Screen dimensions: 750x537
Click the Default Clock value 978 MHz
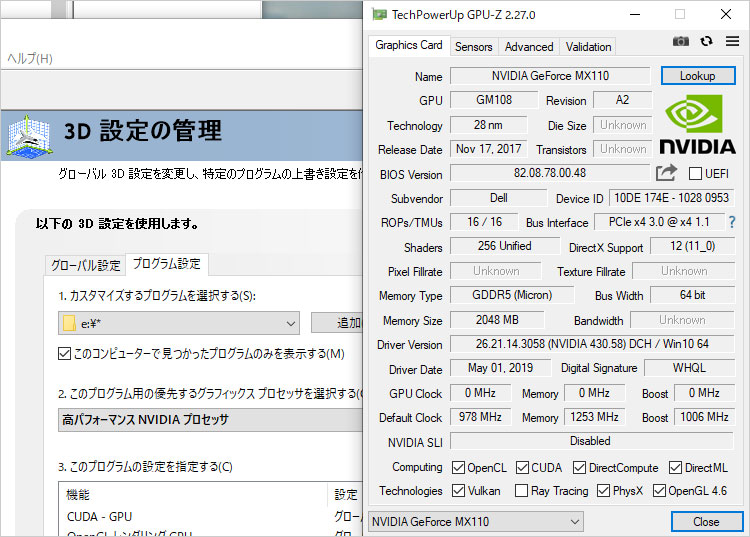point(480,417)
